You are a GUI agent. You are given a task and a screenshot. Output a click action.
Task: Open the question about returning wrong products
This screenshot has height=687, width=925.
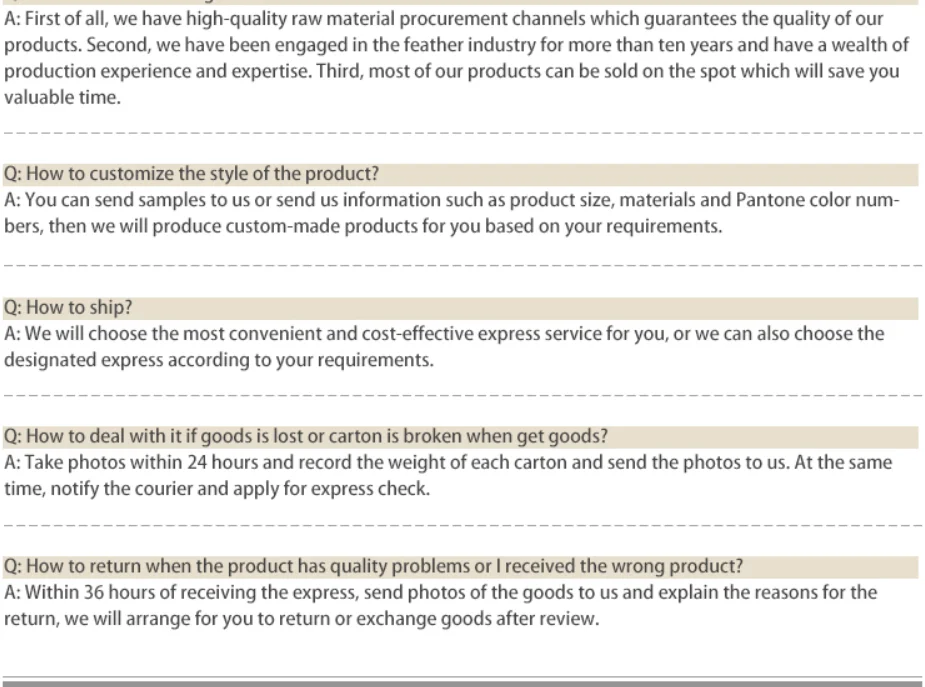374,566
